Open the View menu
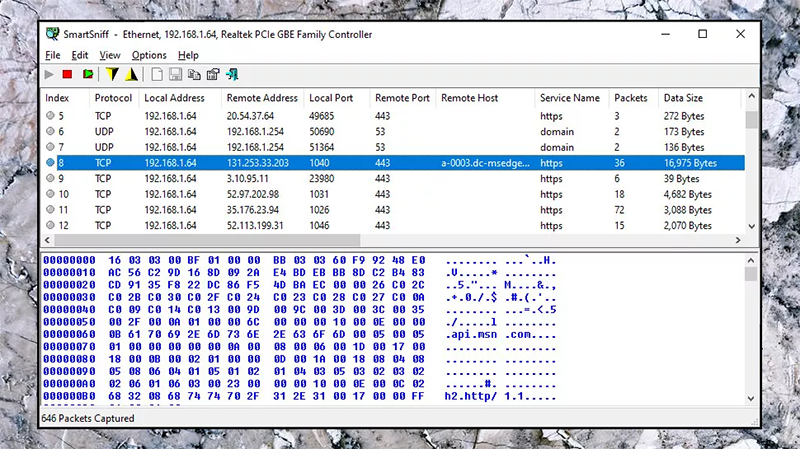This screenshot has width=800, height=449. coord(110,55)
